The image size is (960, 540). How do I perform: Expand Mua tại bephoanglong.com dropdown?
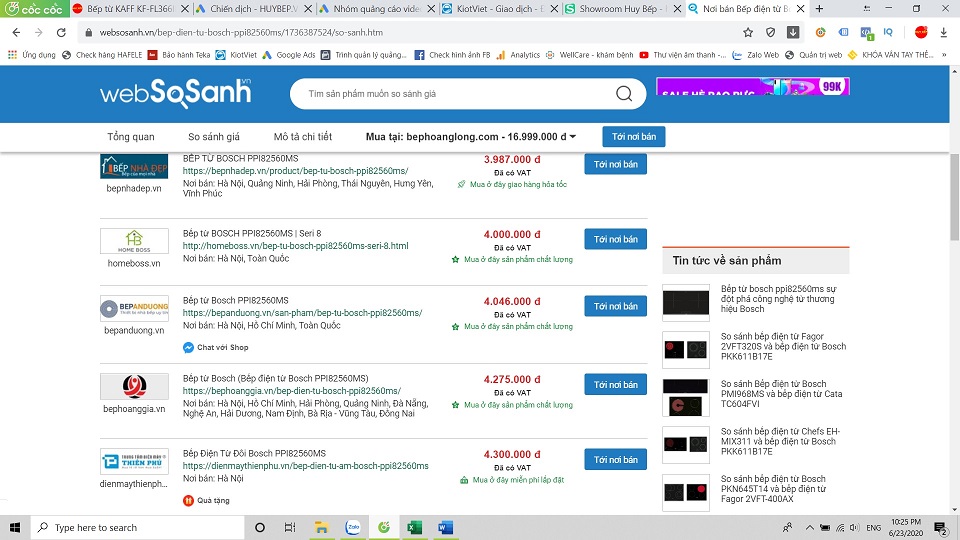471,137
